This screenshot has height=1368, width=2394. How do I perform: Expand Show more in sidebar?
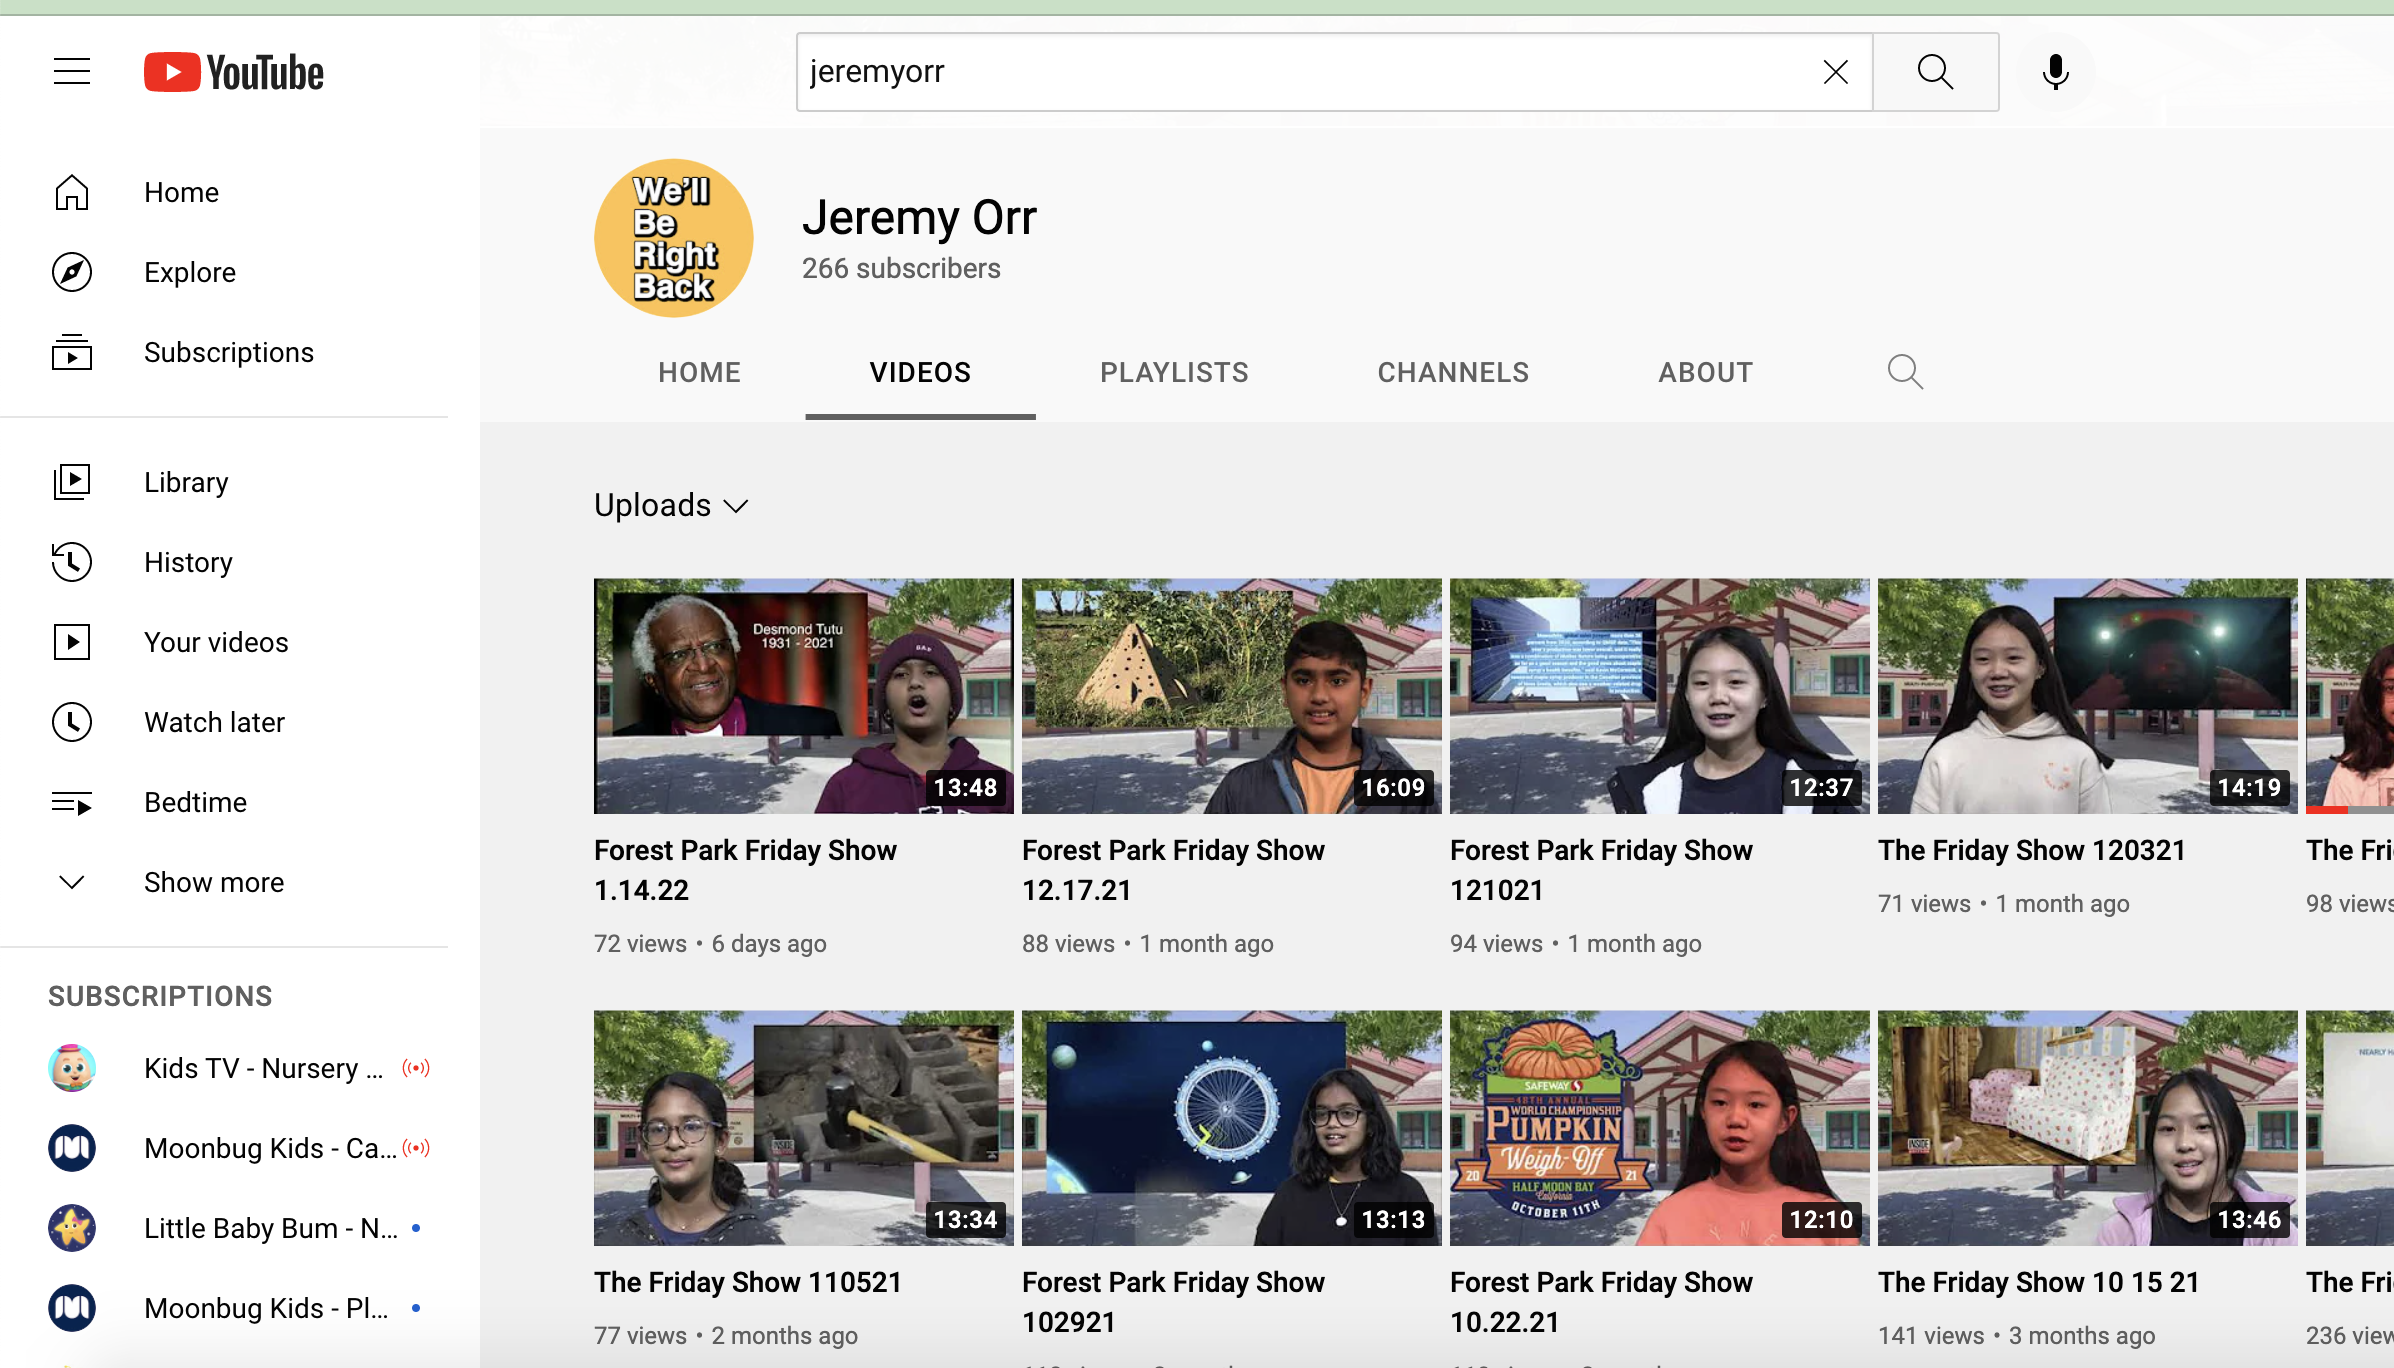point(213,882)
